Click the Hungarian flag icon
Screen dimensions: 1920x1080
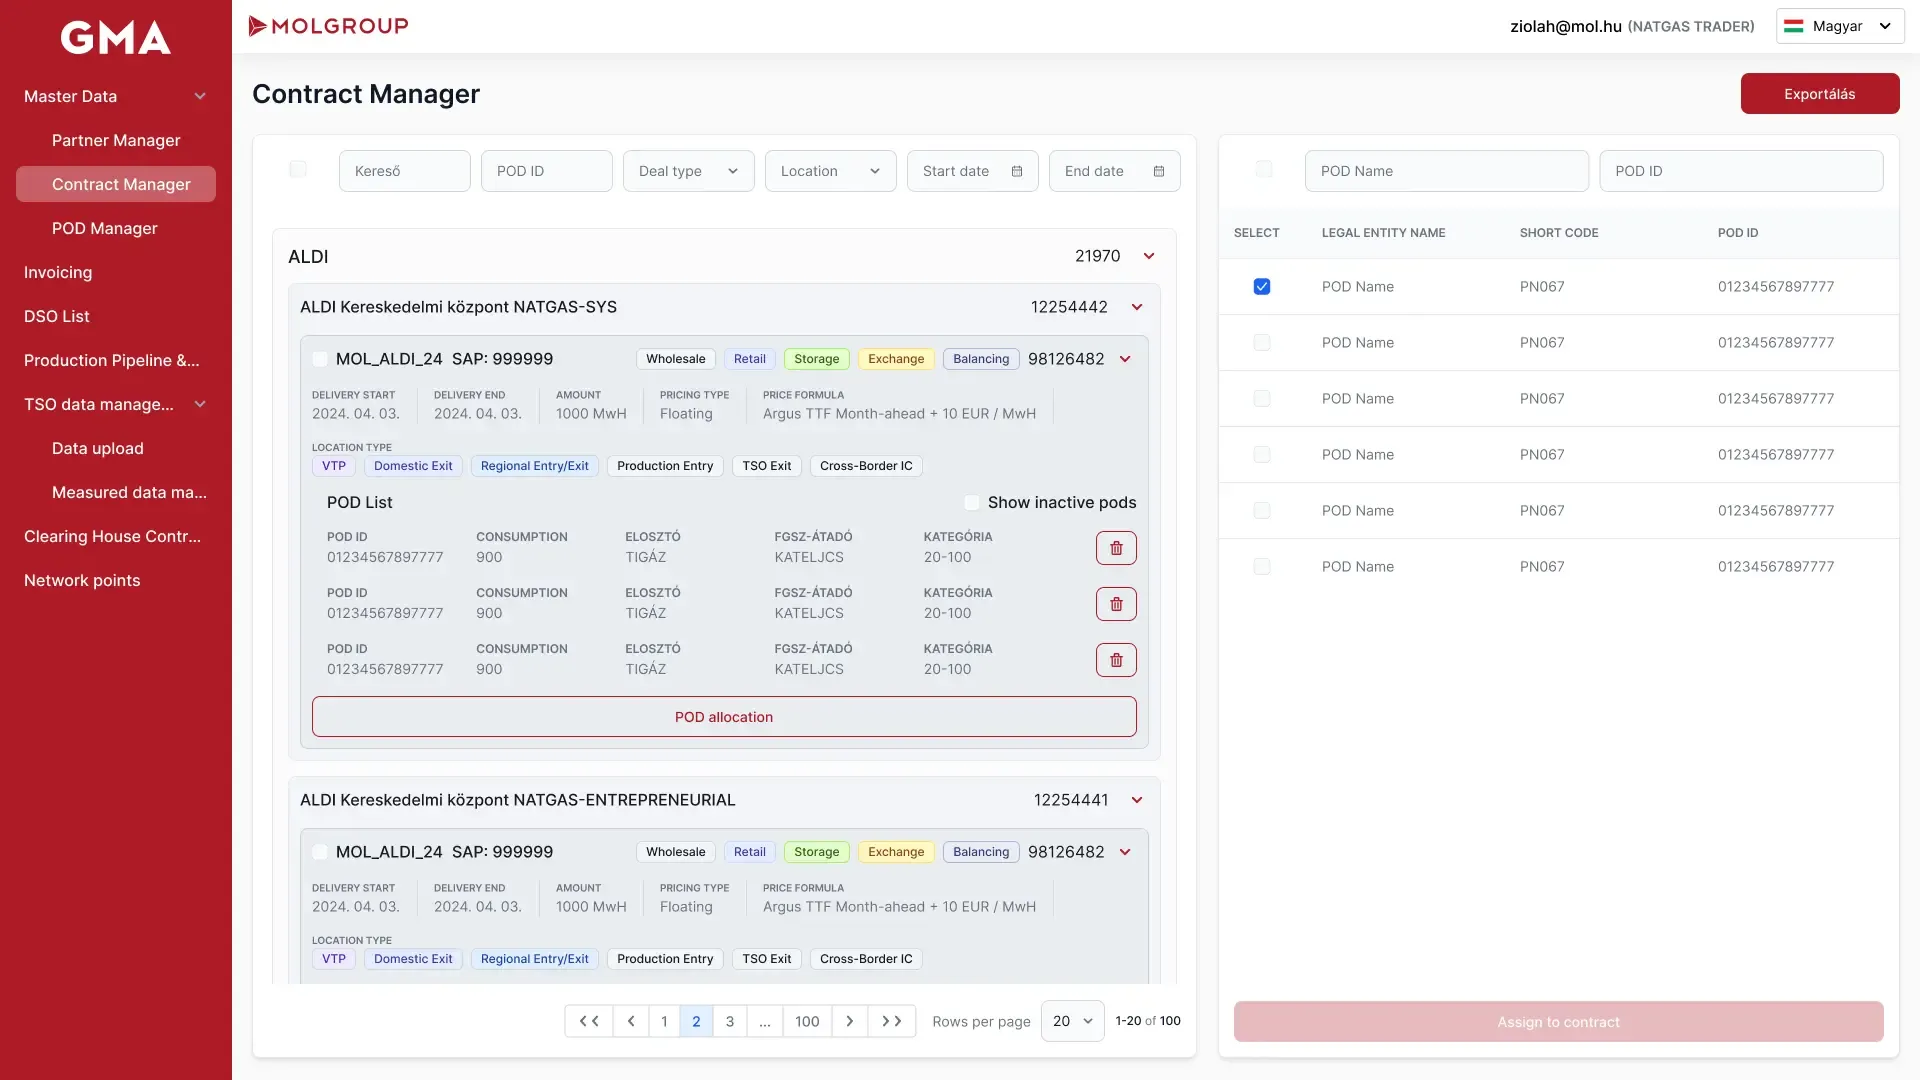tap(1794, 26)
